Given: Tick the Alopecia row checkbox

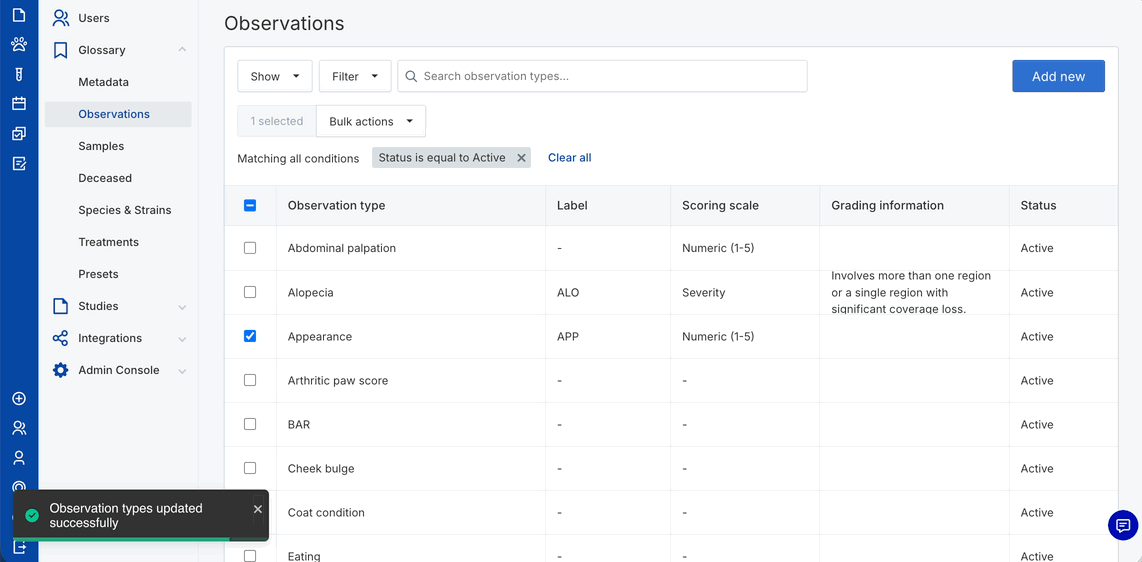Looking at the screenshot, I should coord(250,292).
